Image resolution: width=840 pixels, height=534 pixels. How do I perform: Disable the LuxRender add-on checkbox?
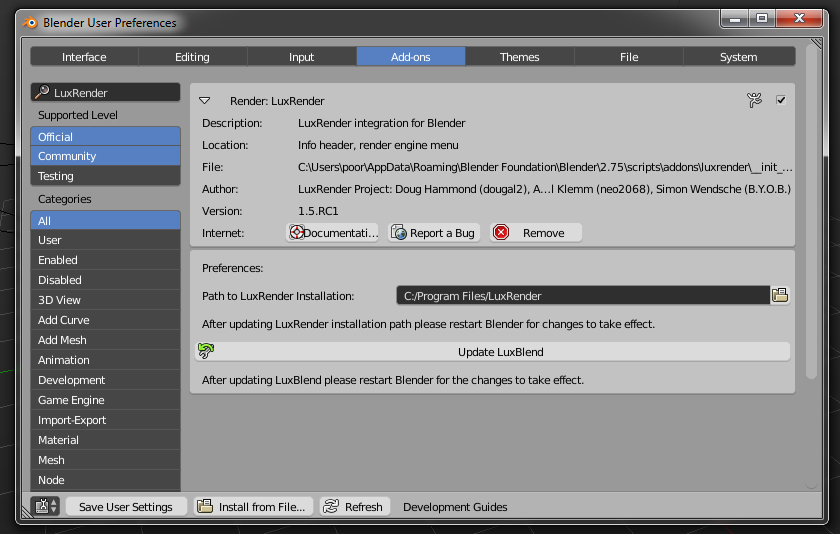[x=781, y=100]
